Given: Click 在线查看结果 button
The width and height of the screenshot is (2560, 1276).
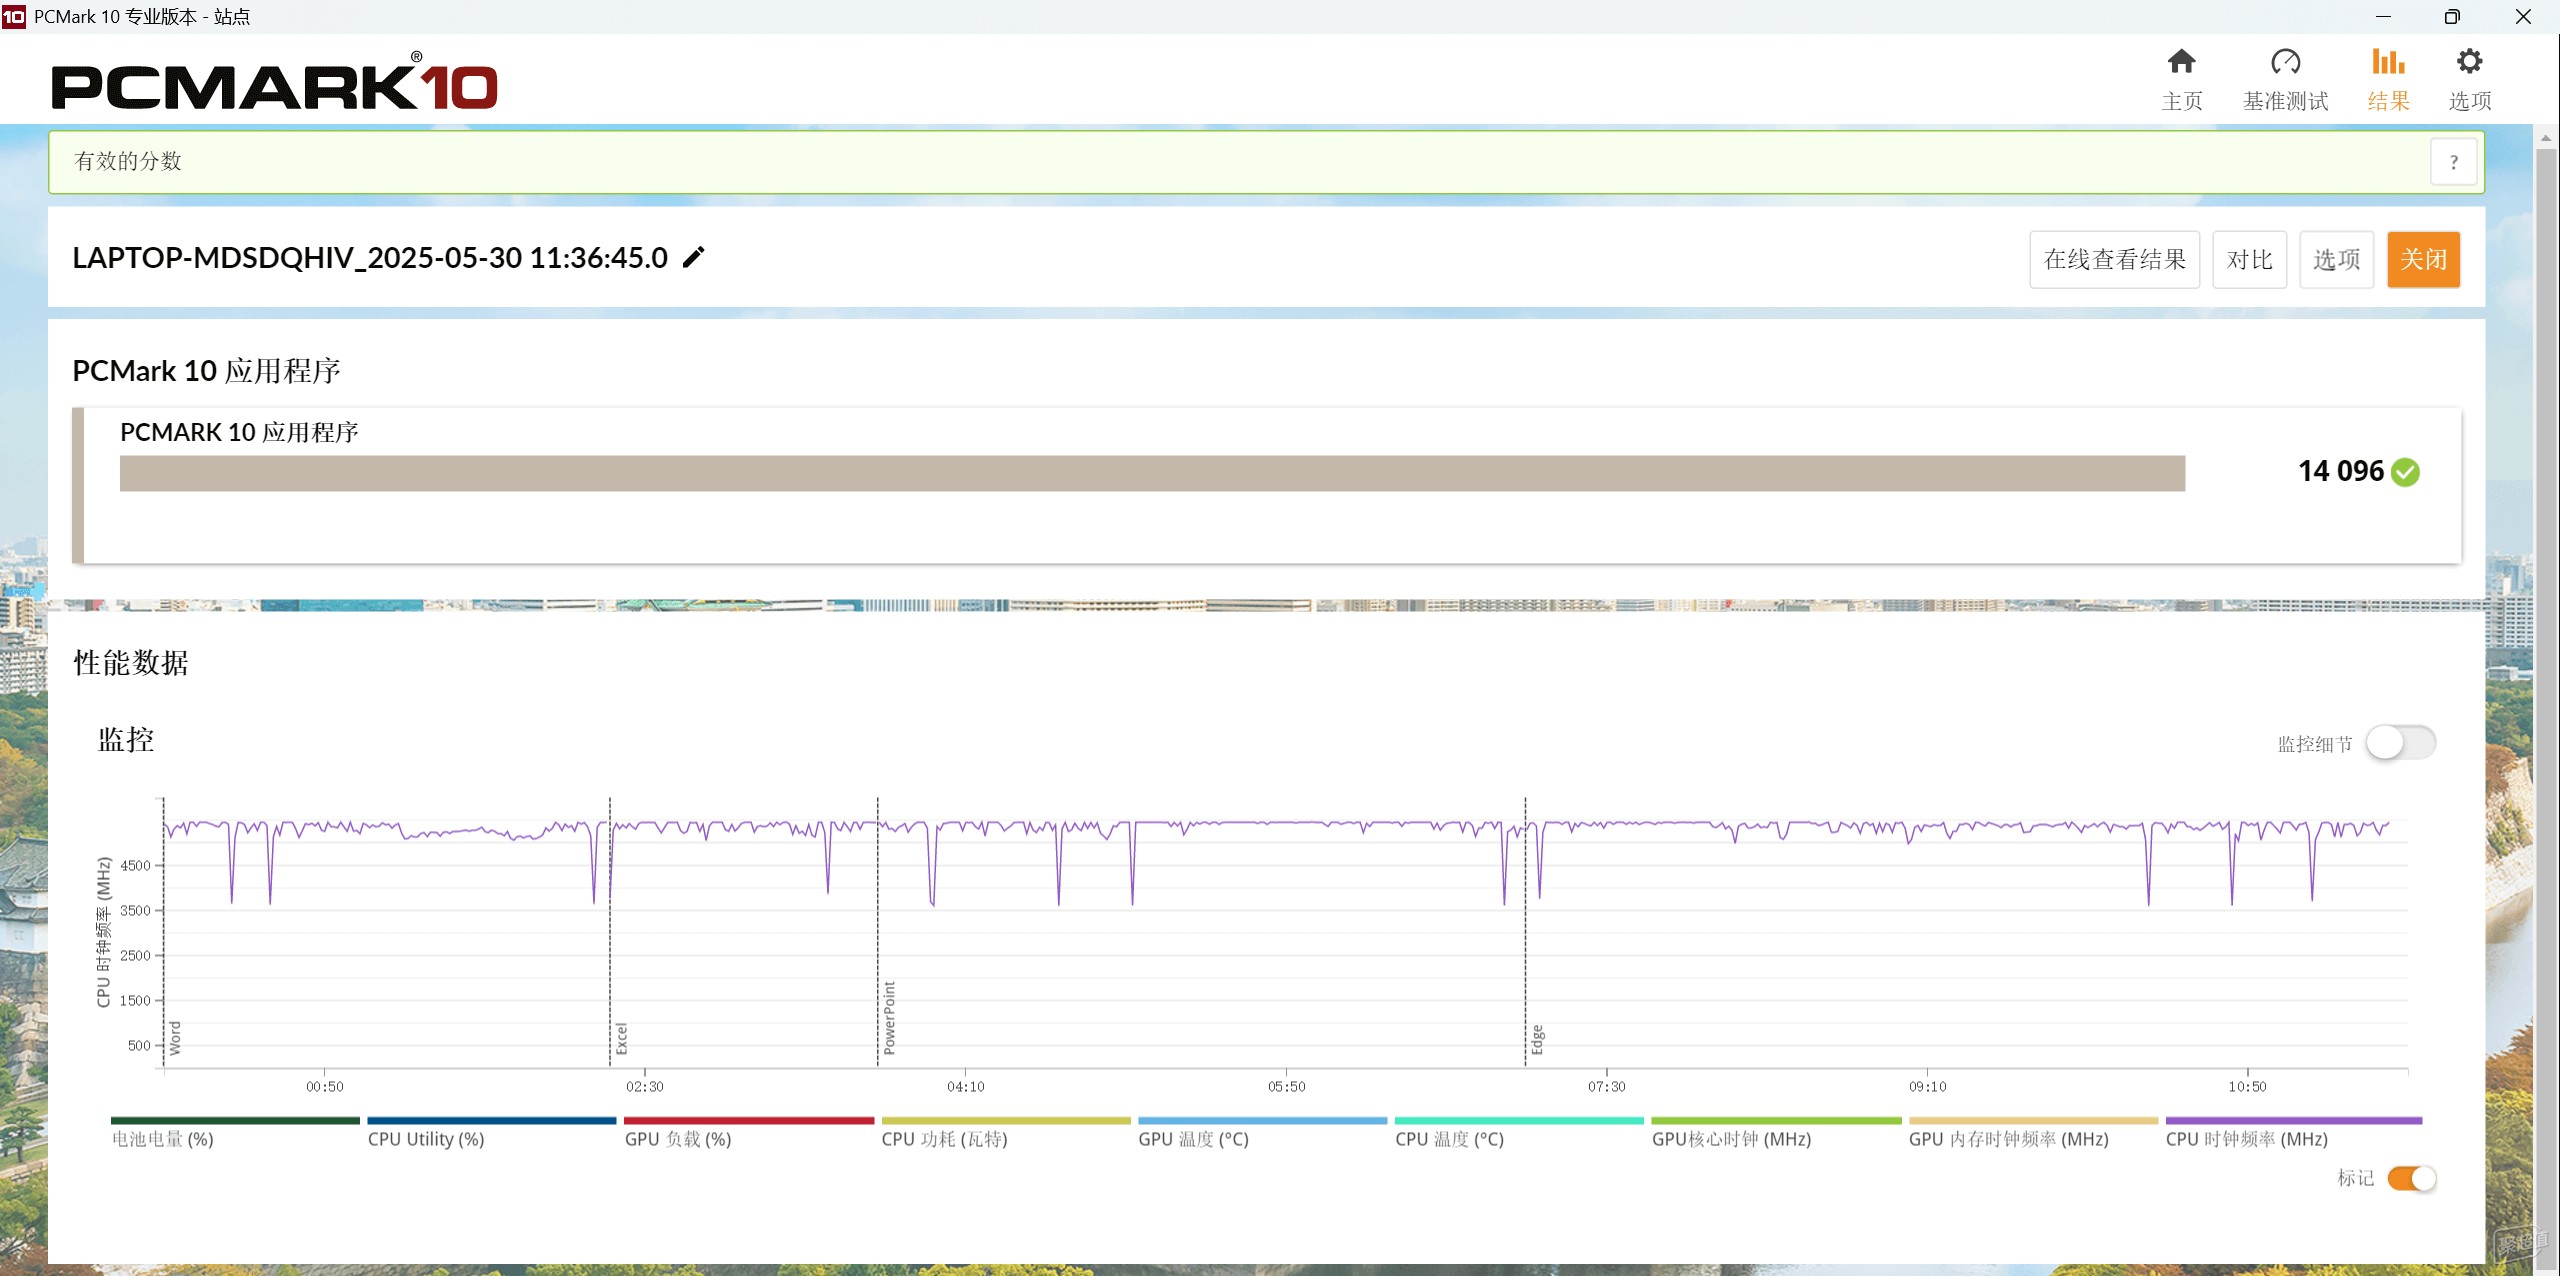Looking at the screenshot, I should pos(2114,260).
